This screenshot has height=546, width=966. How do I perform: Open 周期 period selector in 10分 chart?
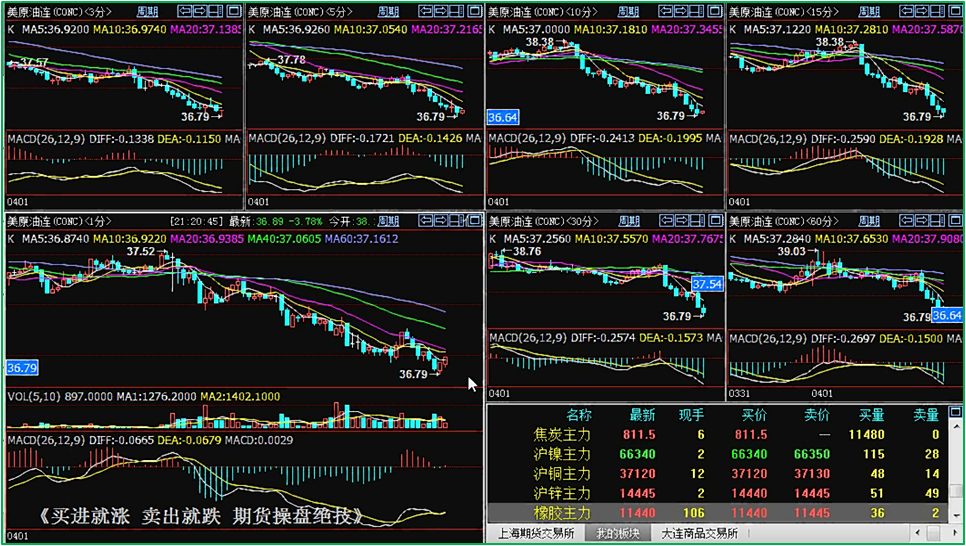[629, 11]
